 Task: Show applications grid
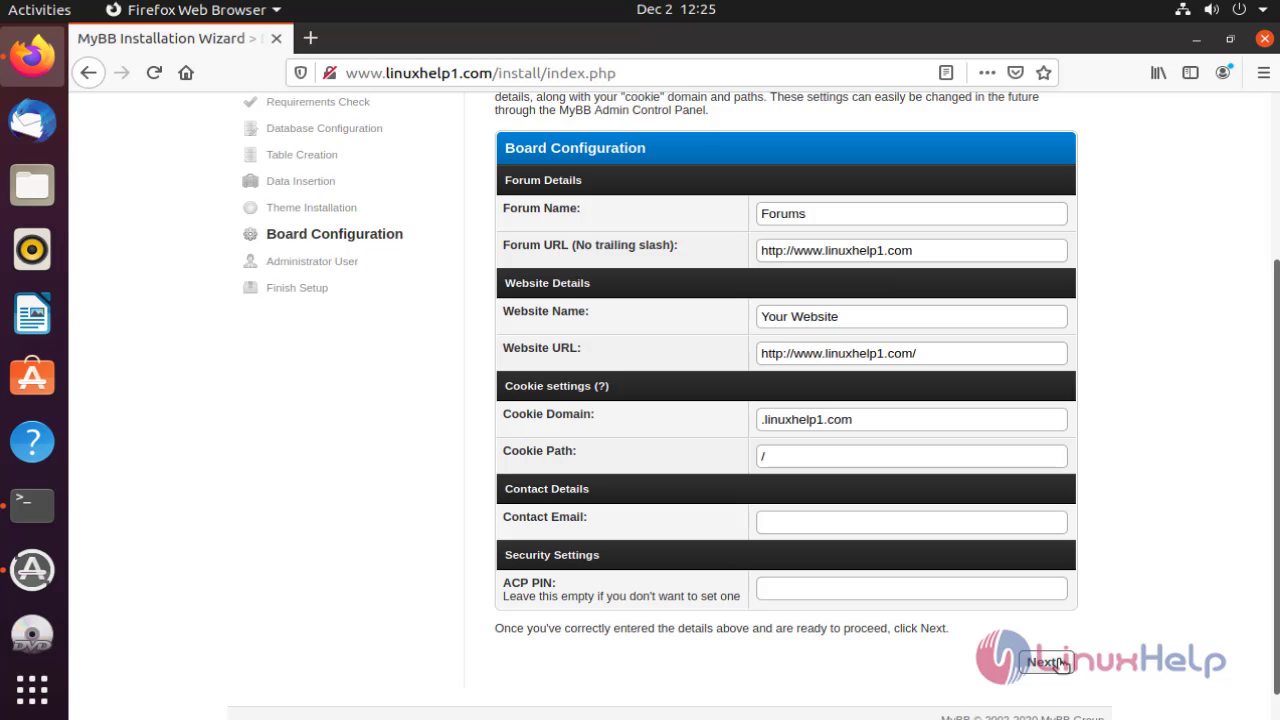(32, 689)
